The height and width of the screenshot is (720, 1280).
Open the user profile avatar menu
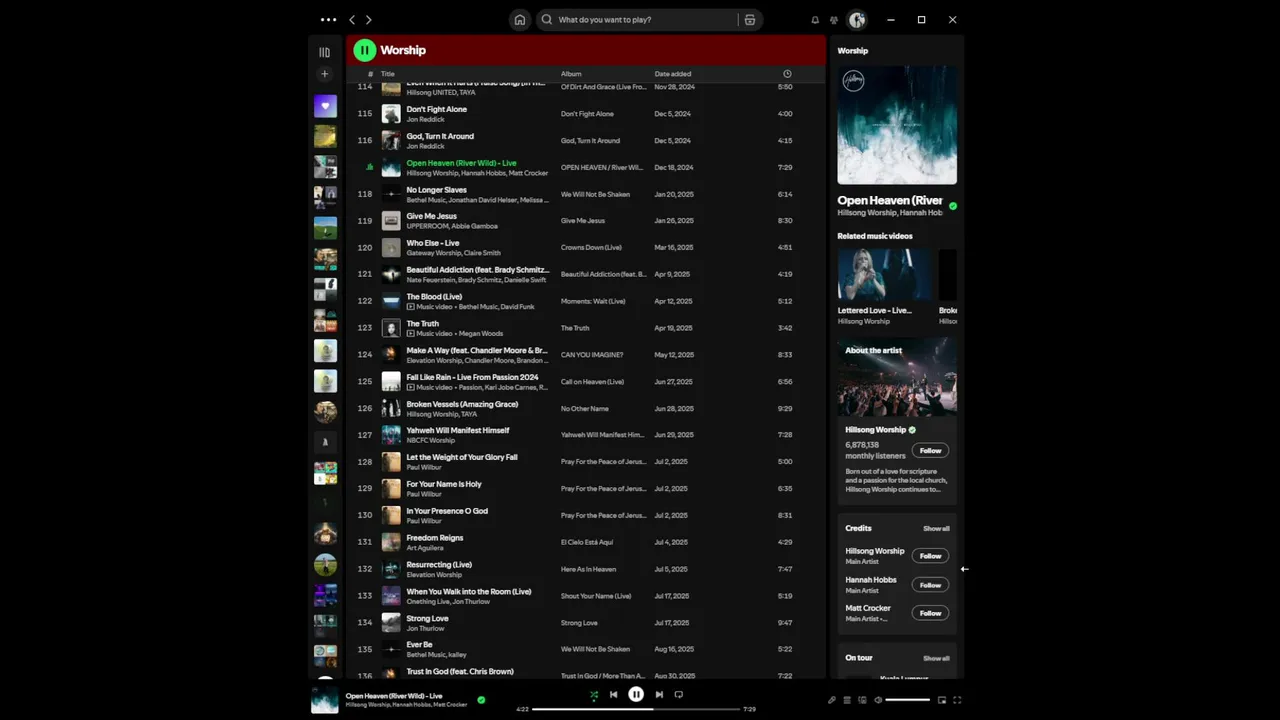(x=857, y=19)
